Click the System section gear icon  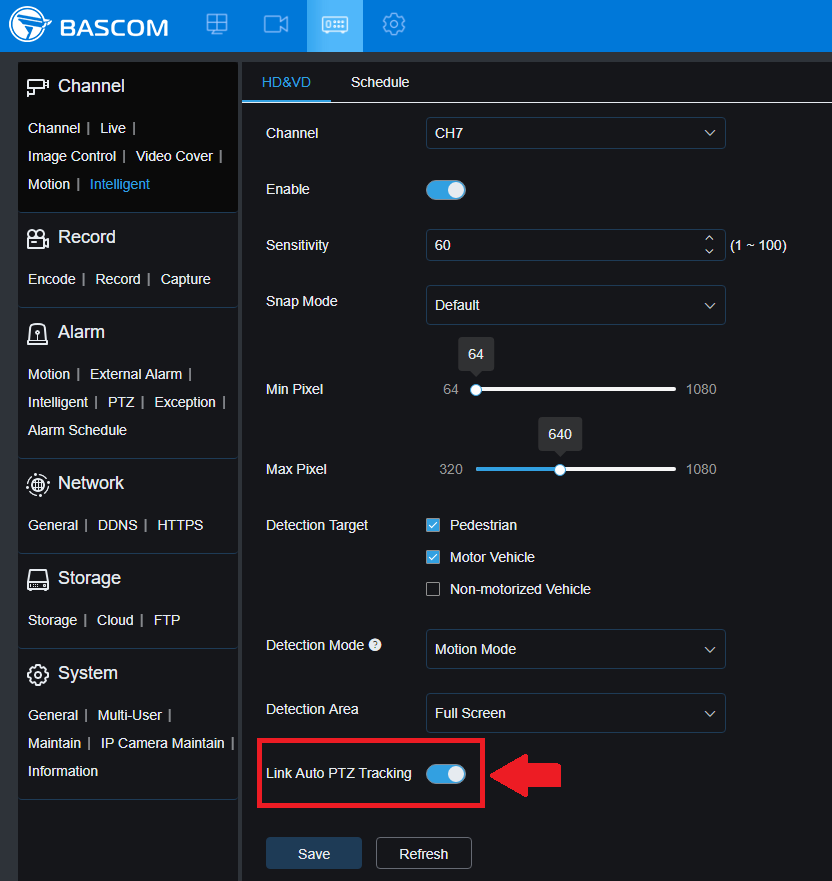(x=38, y=674)
